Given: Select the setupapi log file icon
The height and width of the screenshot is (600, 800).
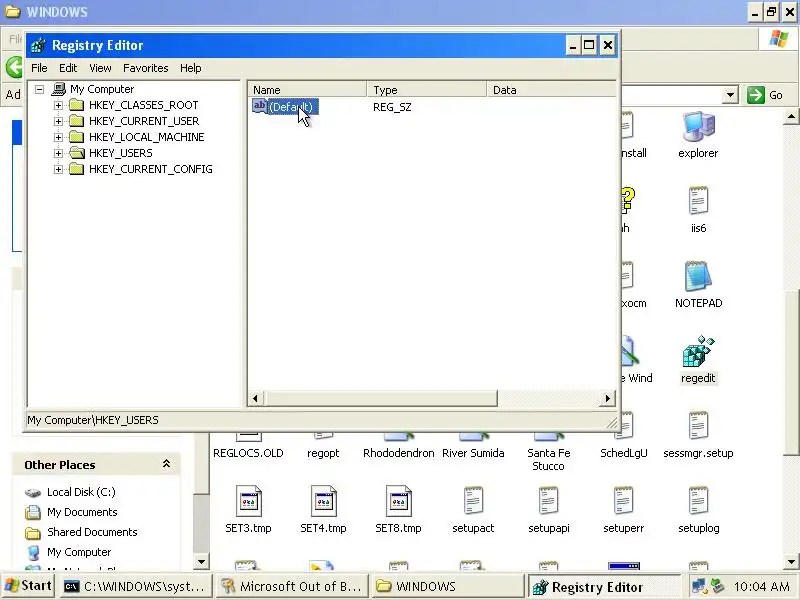Looking at the screenshot, I should pyautogui.click(x=548, y=501).
